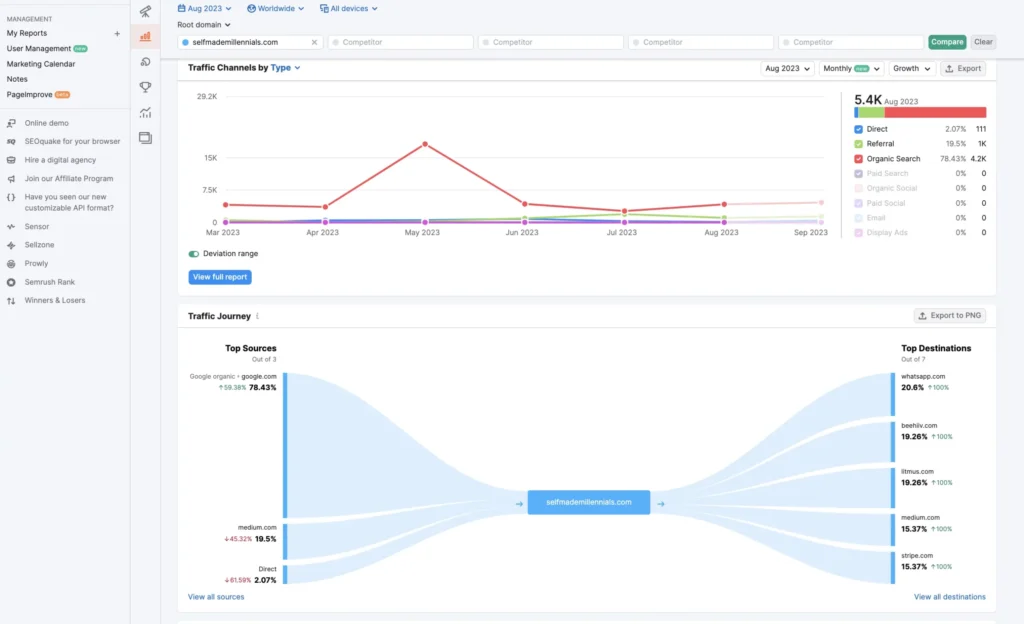Click the trophy icon in the icon rail
Viewport: 1024px width, 624px height.
click(145, 87)
